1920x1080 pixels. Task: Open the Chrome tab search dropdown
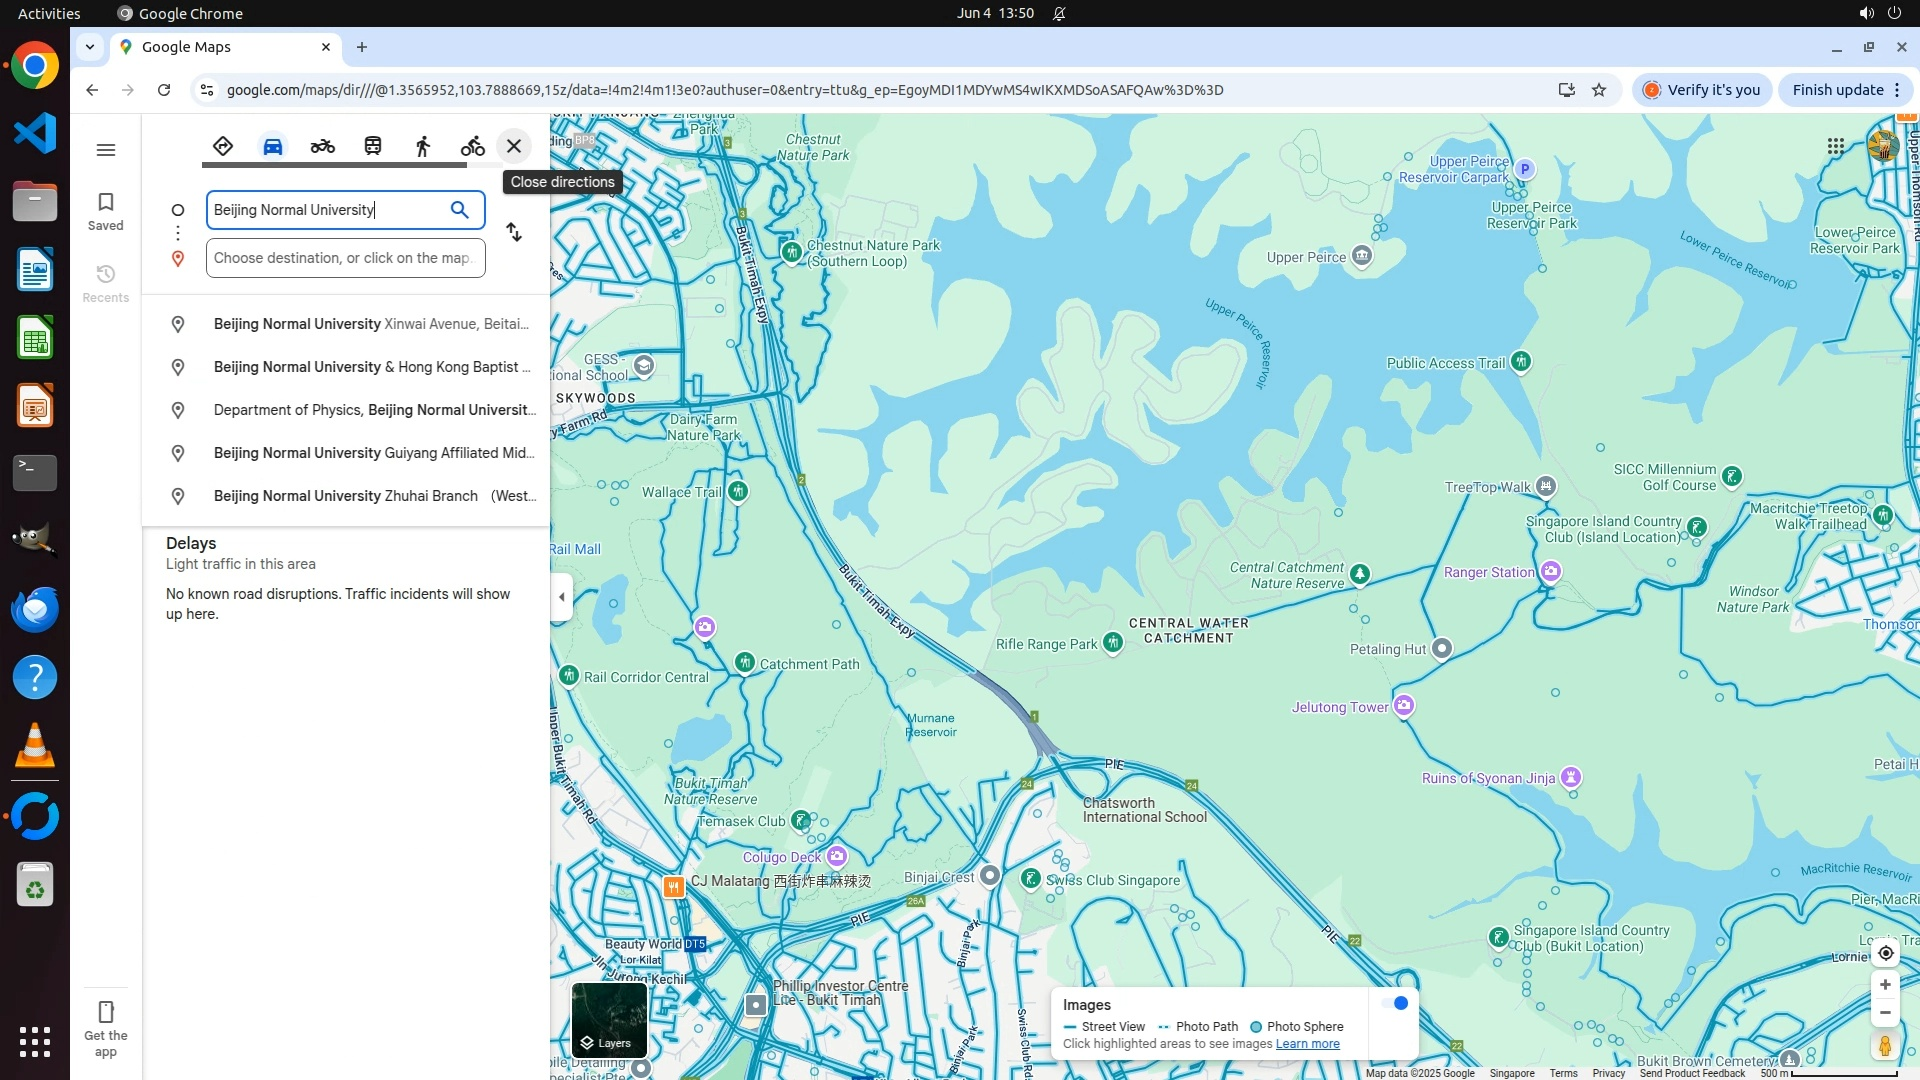point(90,47)
